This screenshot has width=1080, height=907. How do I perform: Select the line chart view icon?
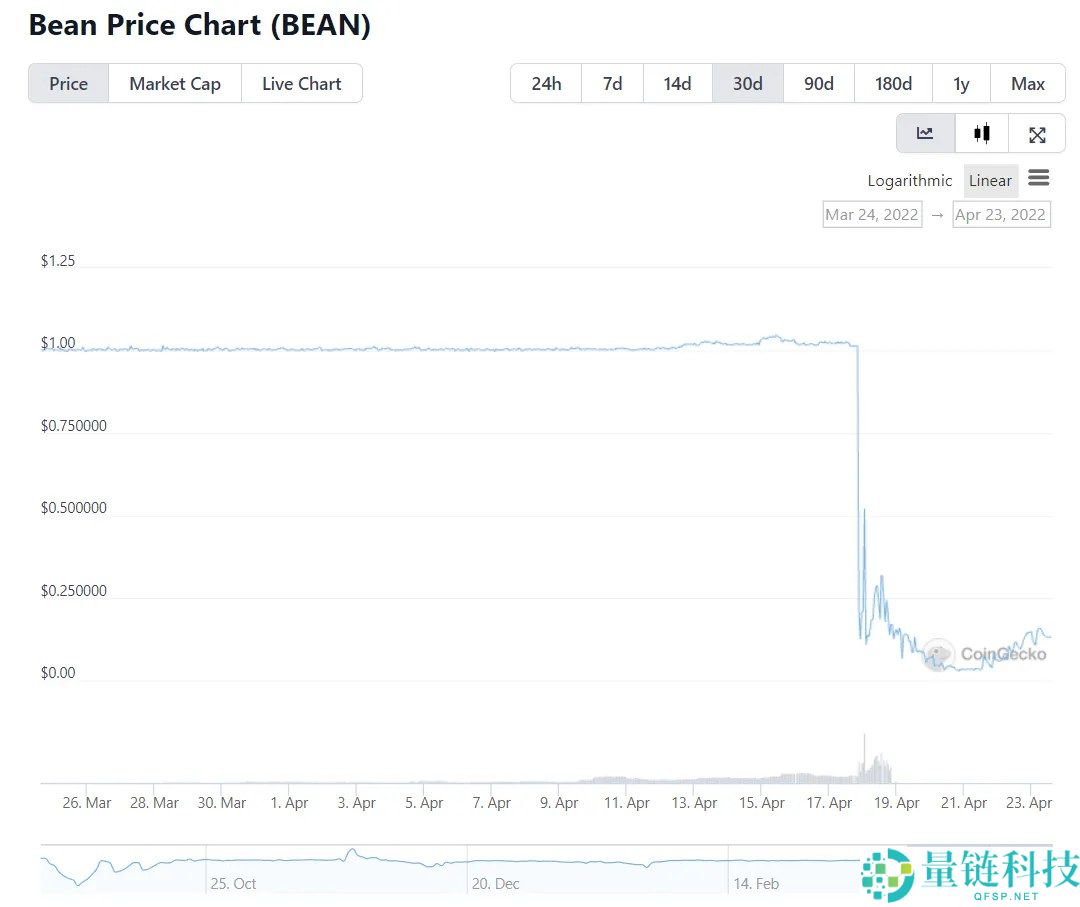click(925, 134)
